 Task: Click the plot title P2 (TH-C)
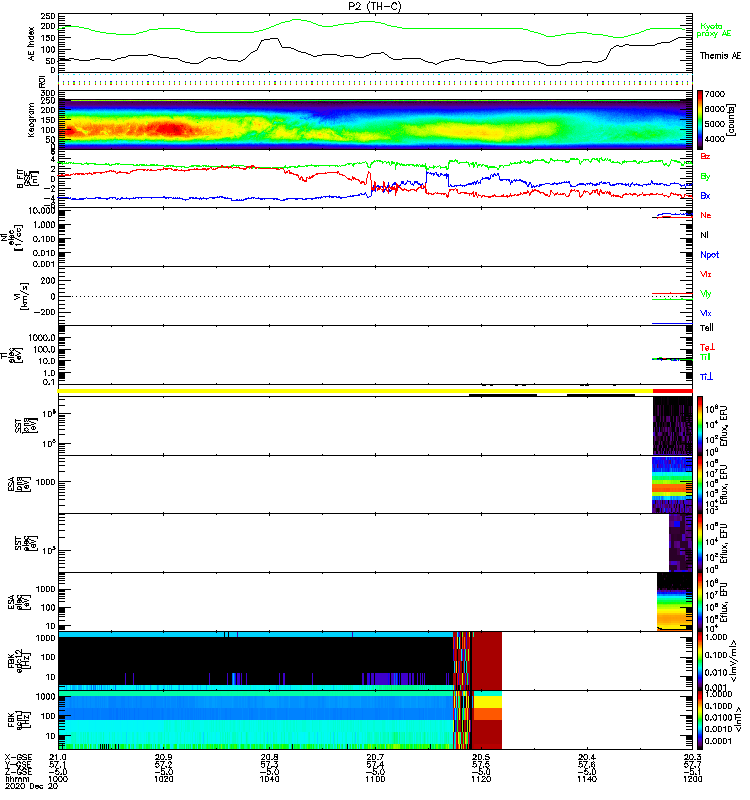tap(374, 7)
